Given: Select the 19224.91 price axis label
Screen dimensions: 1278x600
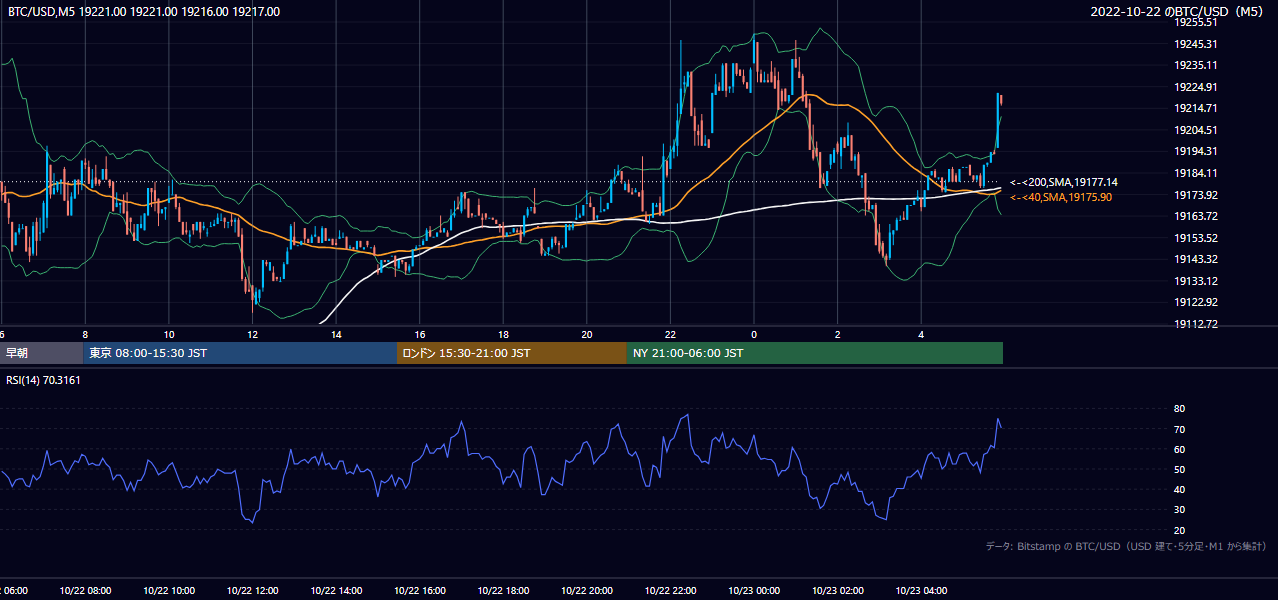Looking at the screenshot, I should tap(1195, 87).
